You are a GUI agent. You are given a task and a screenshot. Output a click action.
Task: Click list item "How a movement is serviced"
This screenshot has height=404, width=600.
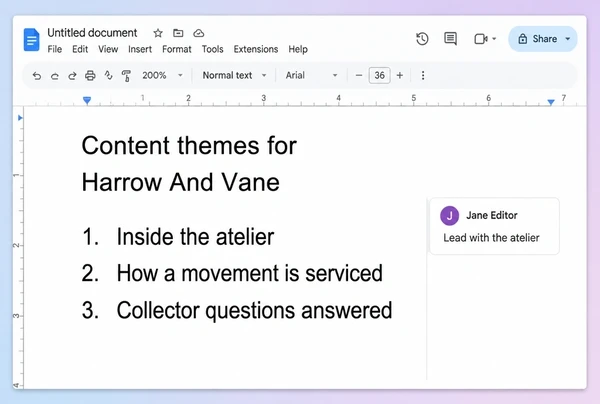pyautogui.click(x=249, y=274)
